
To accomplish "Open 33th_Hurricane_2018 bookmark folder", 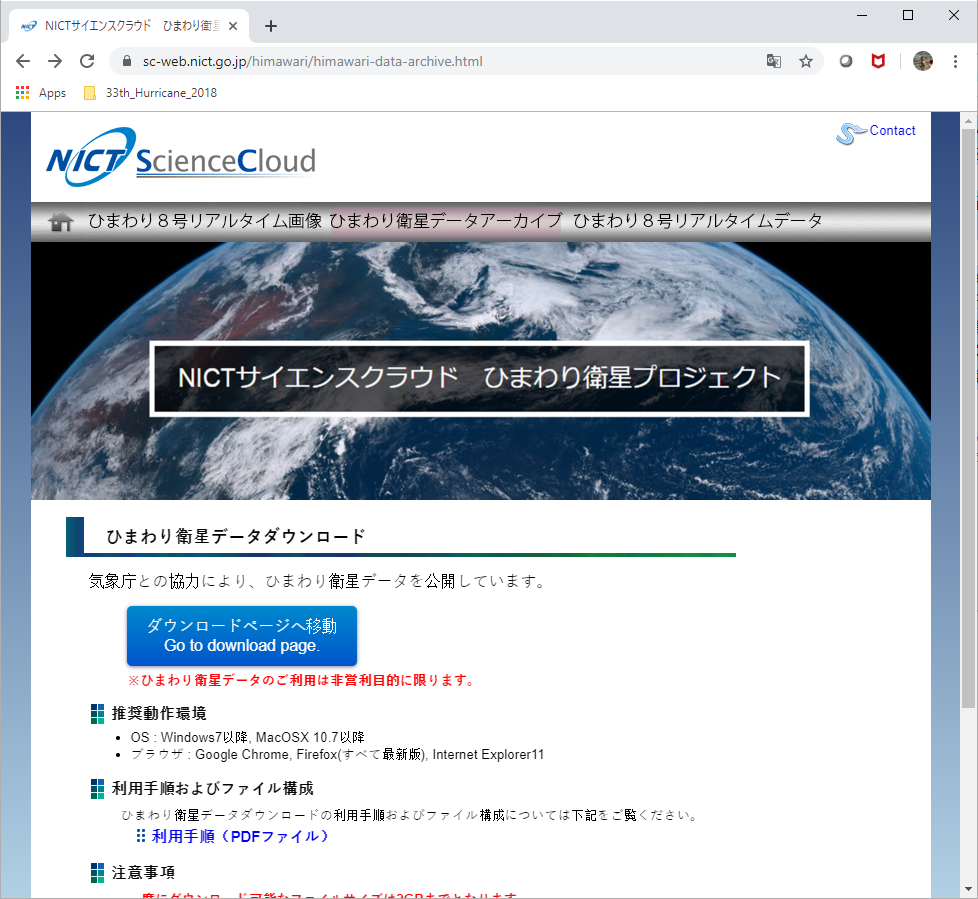I will (x=150, y=93).
